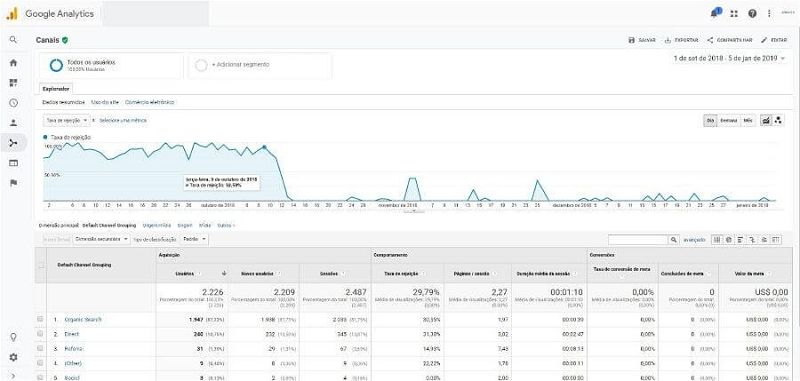The width and height of the screenshot is (800, 381).
Task: Switch to the Uso do site view
Action: (105, 102)
